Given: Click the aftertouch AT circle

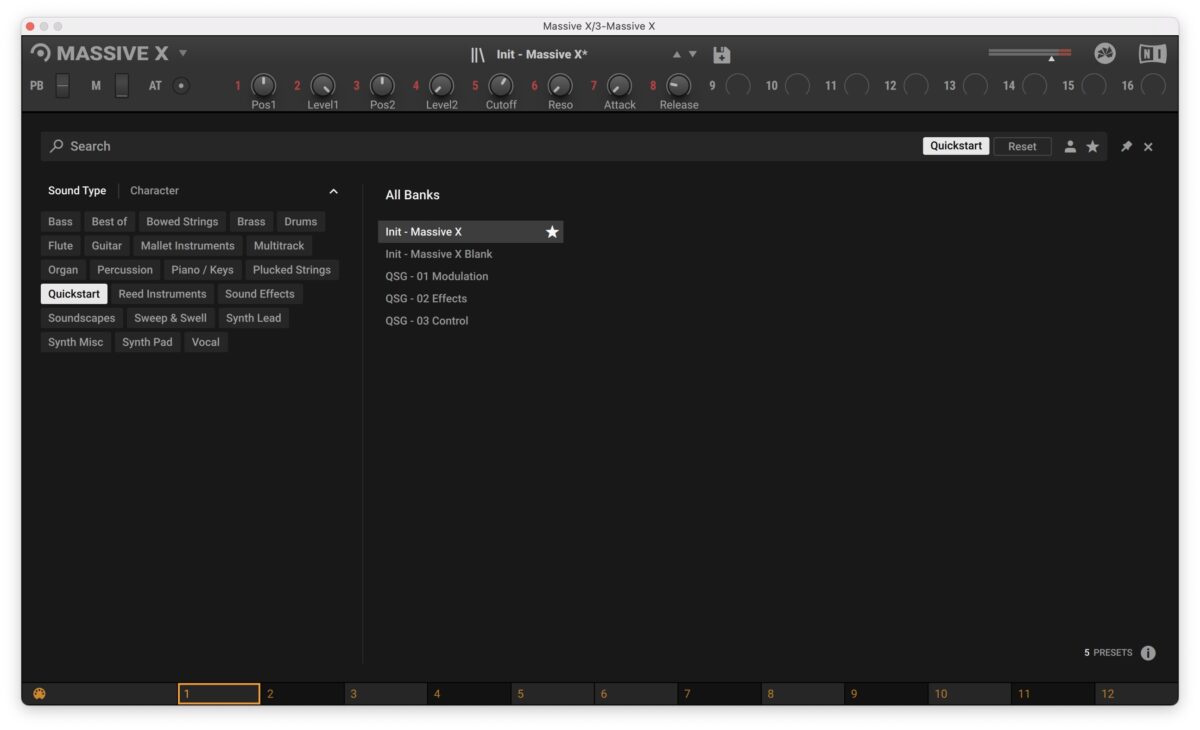Looking at the screenshot, I should tap(181, 86).
